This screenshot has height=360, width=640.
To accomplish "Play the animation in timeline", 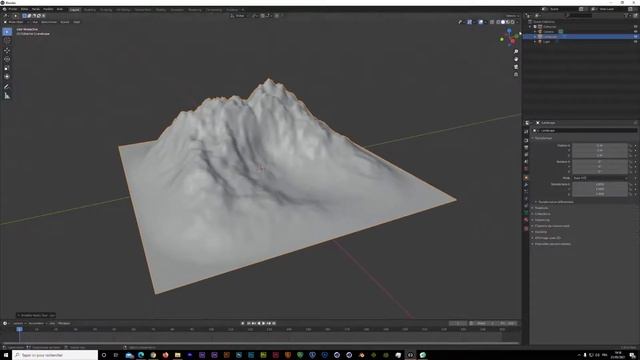I will (263, 323).
